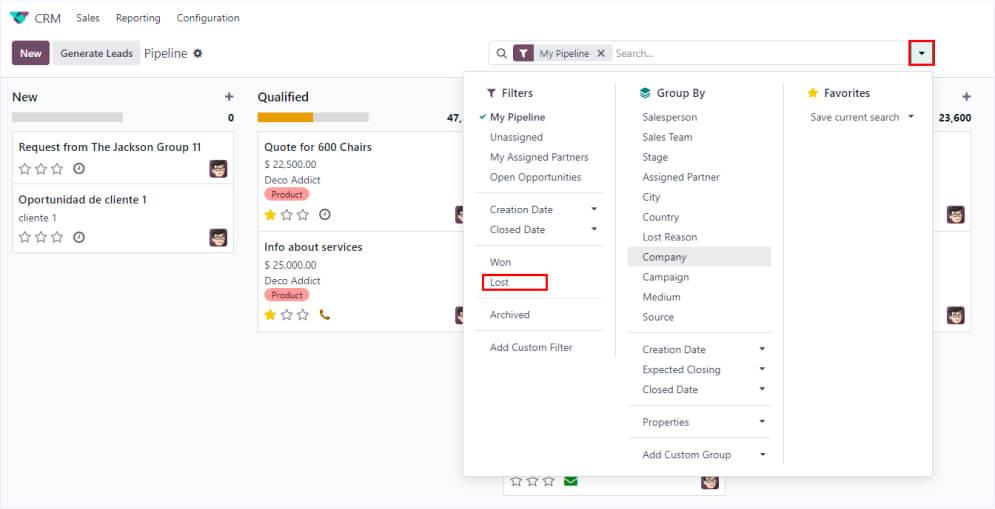Click the avatar on Oportunidad de cliente 1 card
The height and width of the screenshot is (509, 995).
218,238
